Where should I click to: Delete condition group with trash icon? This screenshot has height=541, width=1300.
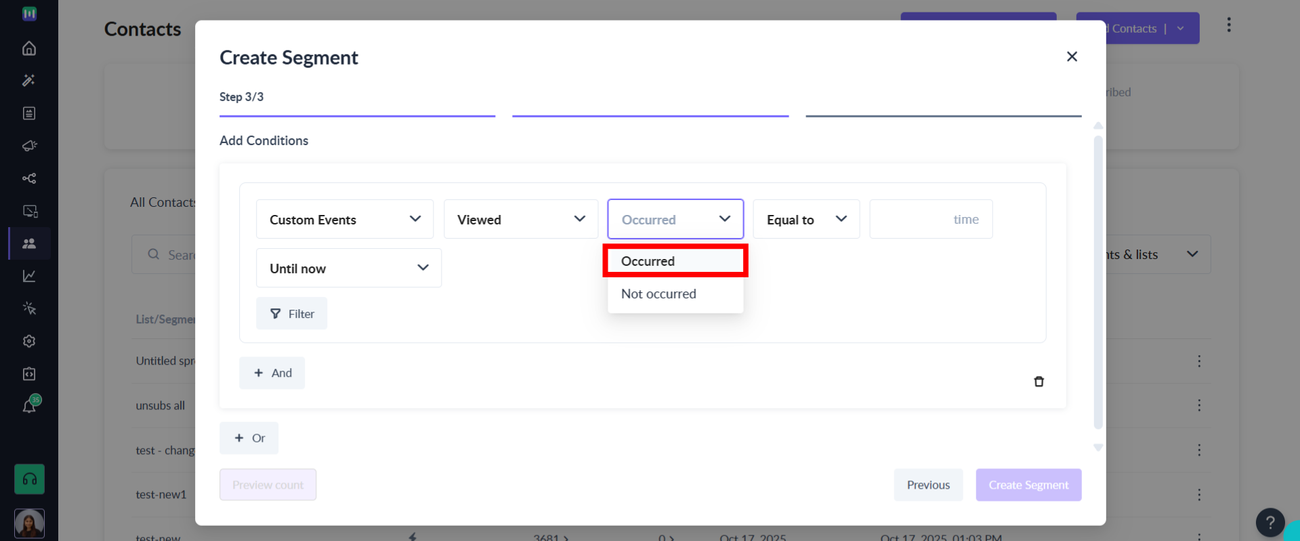tap(1039, 381)
